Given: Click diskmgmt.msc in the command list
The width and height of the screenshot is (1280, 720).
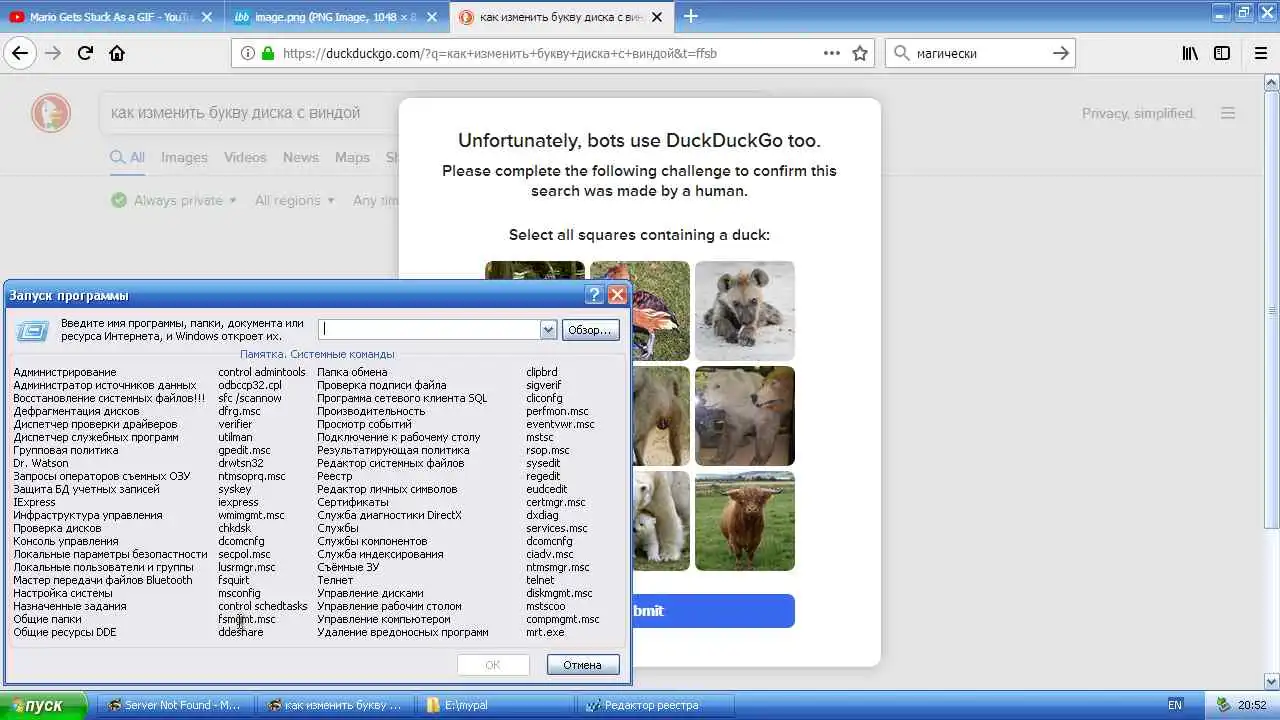Looking at the screenshot, I should [x=559, y=593].
